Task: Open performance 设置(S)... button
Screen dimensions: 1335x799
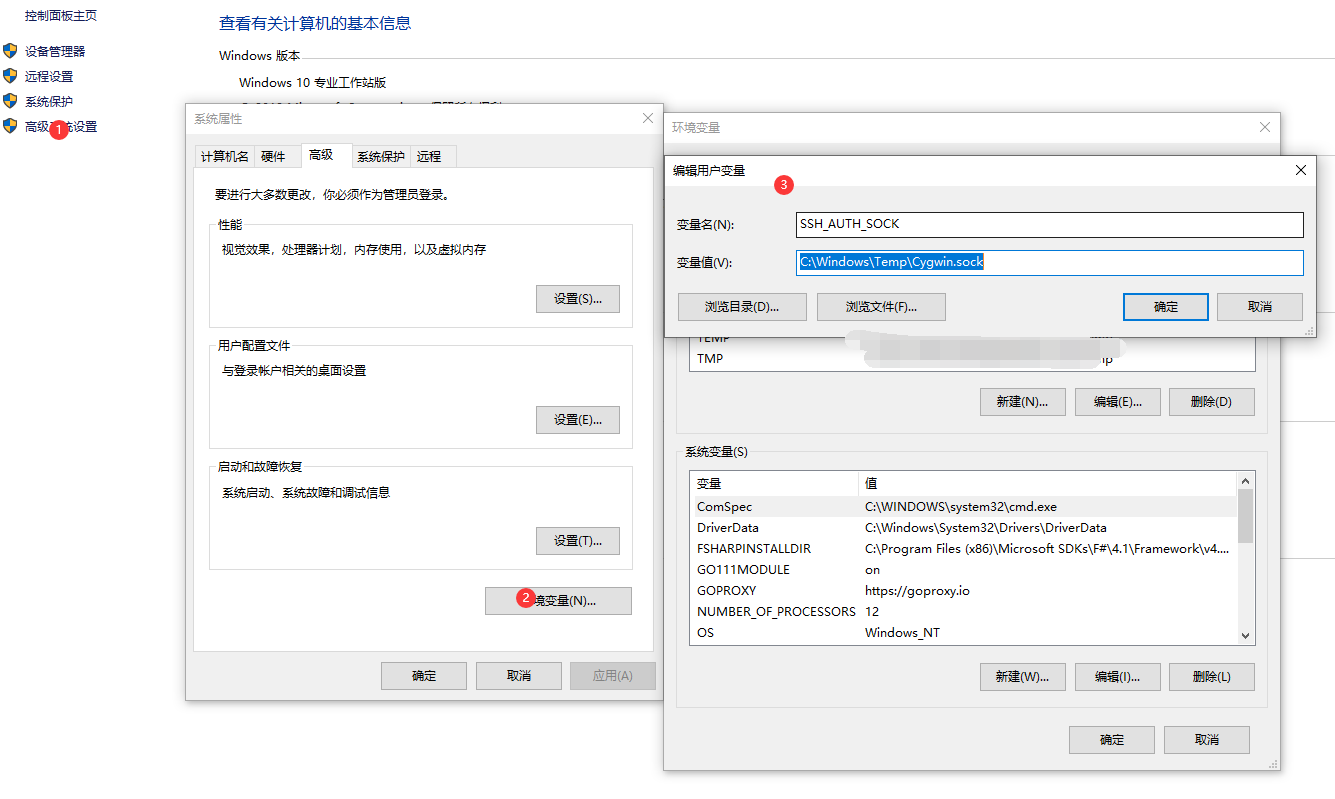Action: pos(578,299)
